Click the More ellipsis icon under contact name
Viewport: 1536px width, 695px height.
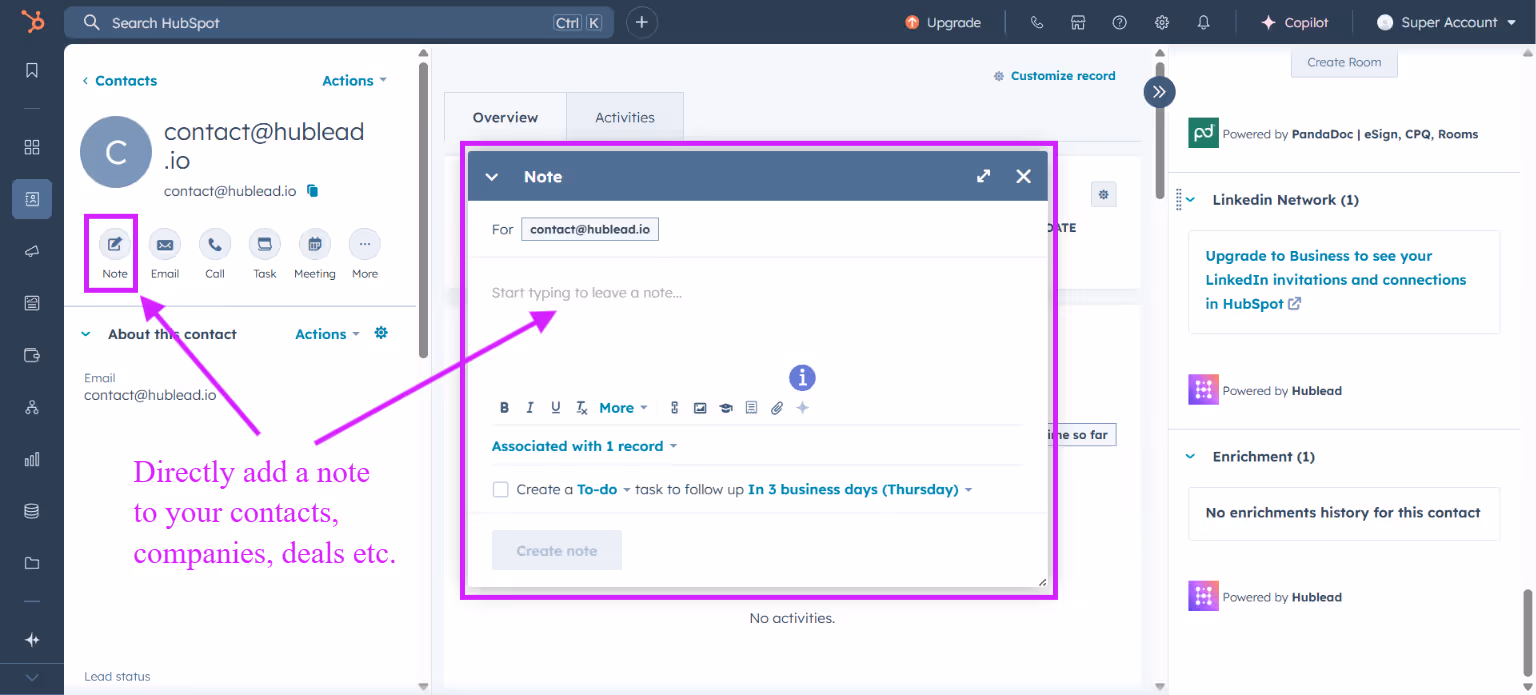(x=365, y=244)
